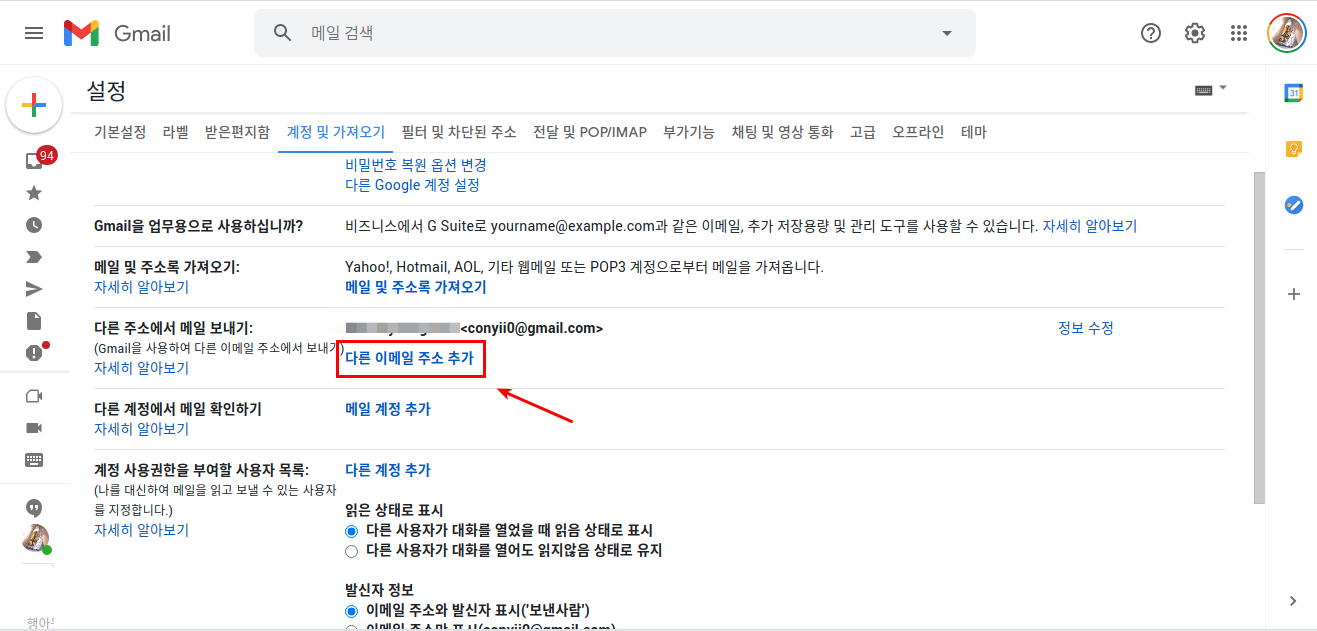Open Gmail help with the question mark icon

click(x=1150, y=32)
